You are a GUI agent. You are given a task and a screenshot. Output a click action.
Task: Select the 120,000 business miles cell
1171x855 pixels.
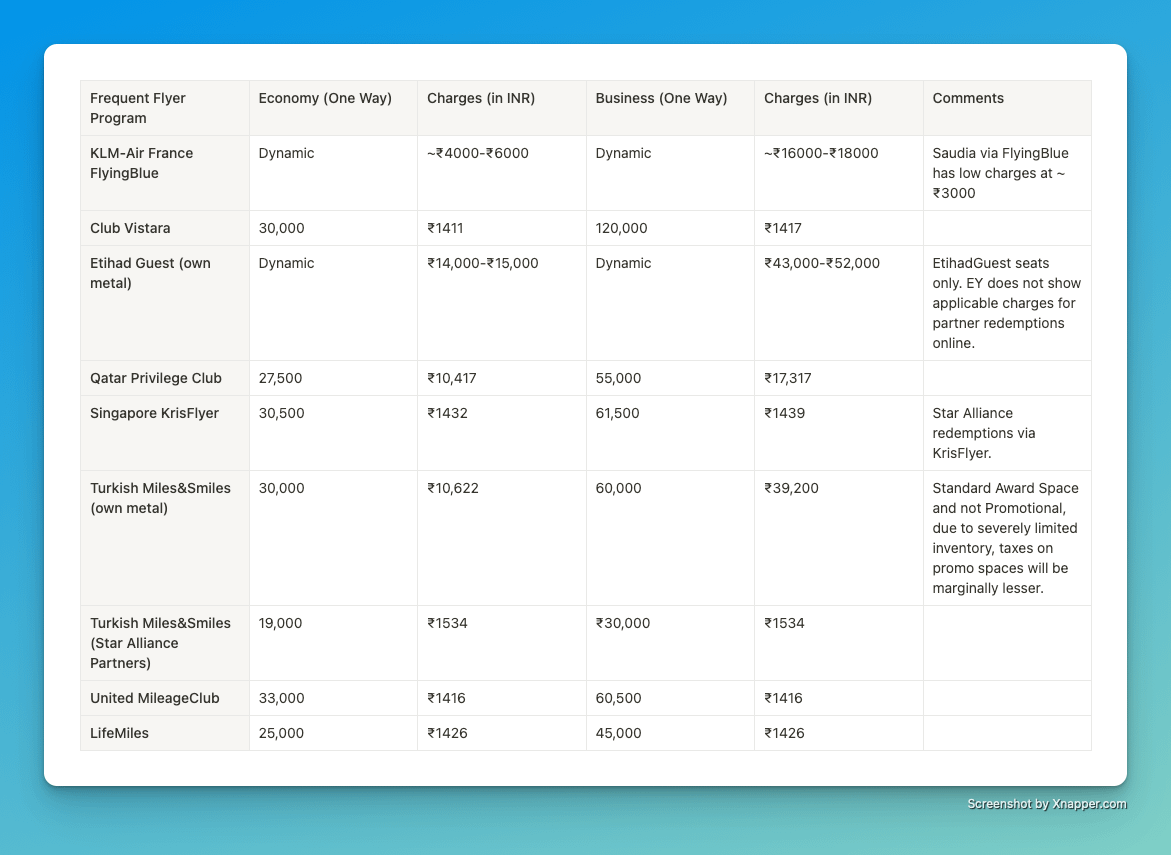pos(621,228)
